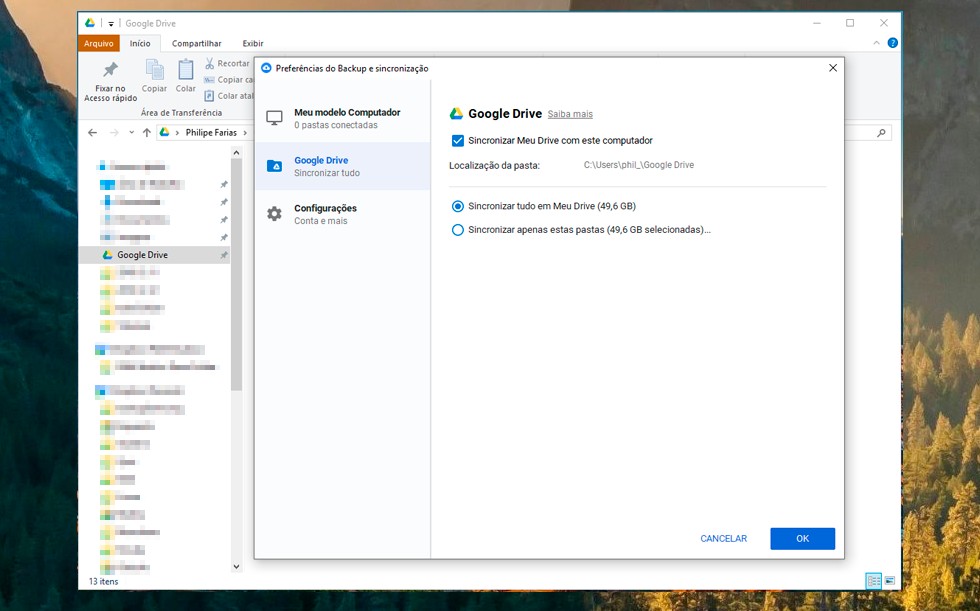Open the Compartilhar ribbon tab

point(196,44)
